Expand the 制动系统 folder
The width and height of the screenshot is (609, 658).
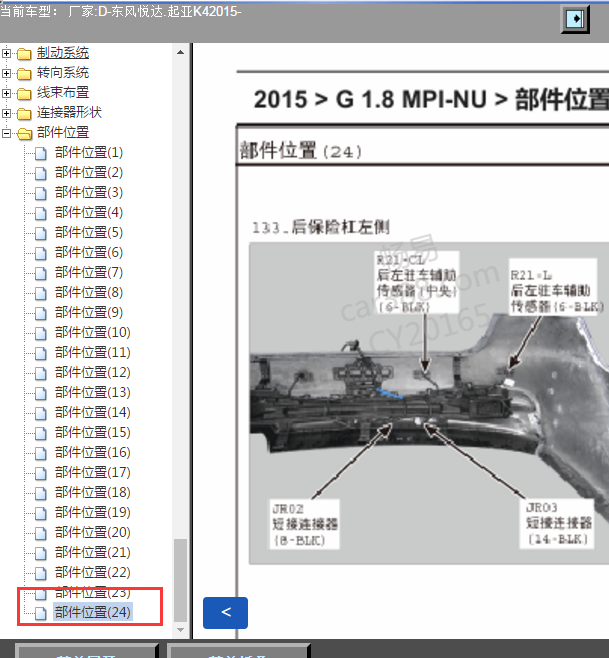click(x=6, y=53)
